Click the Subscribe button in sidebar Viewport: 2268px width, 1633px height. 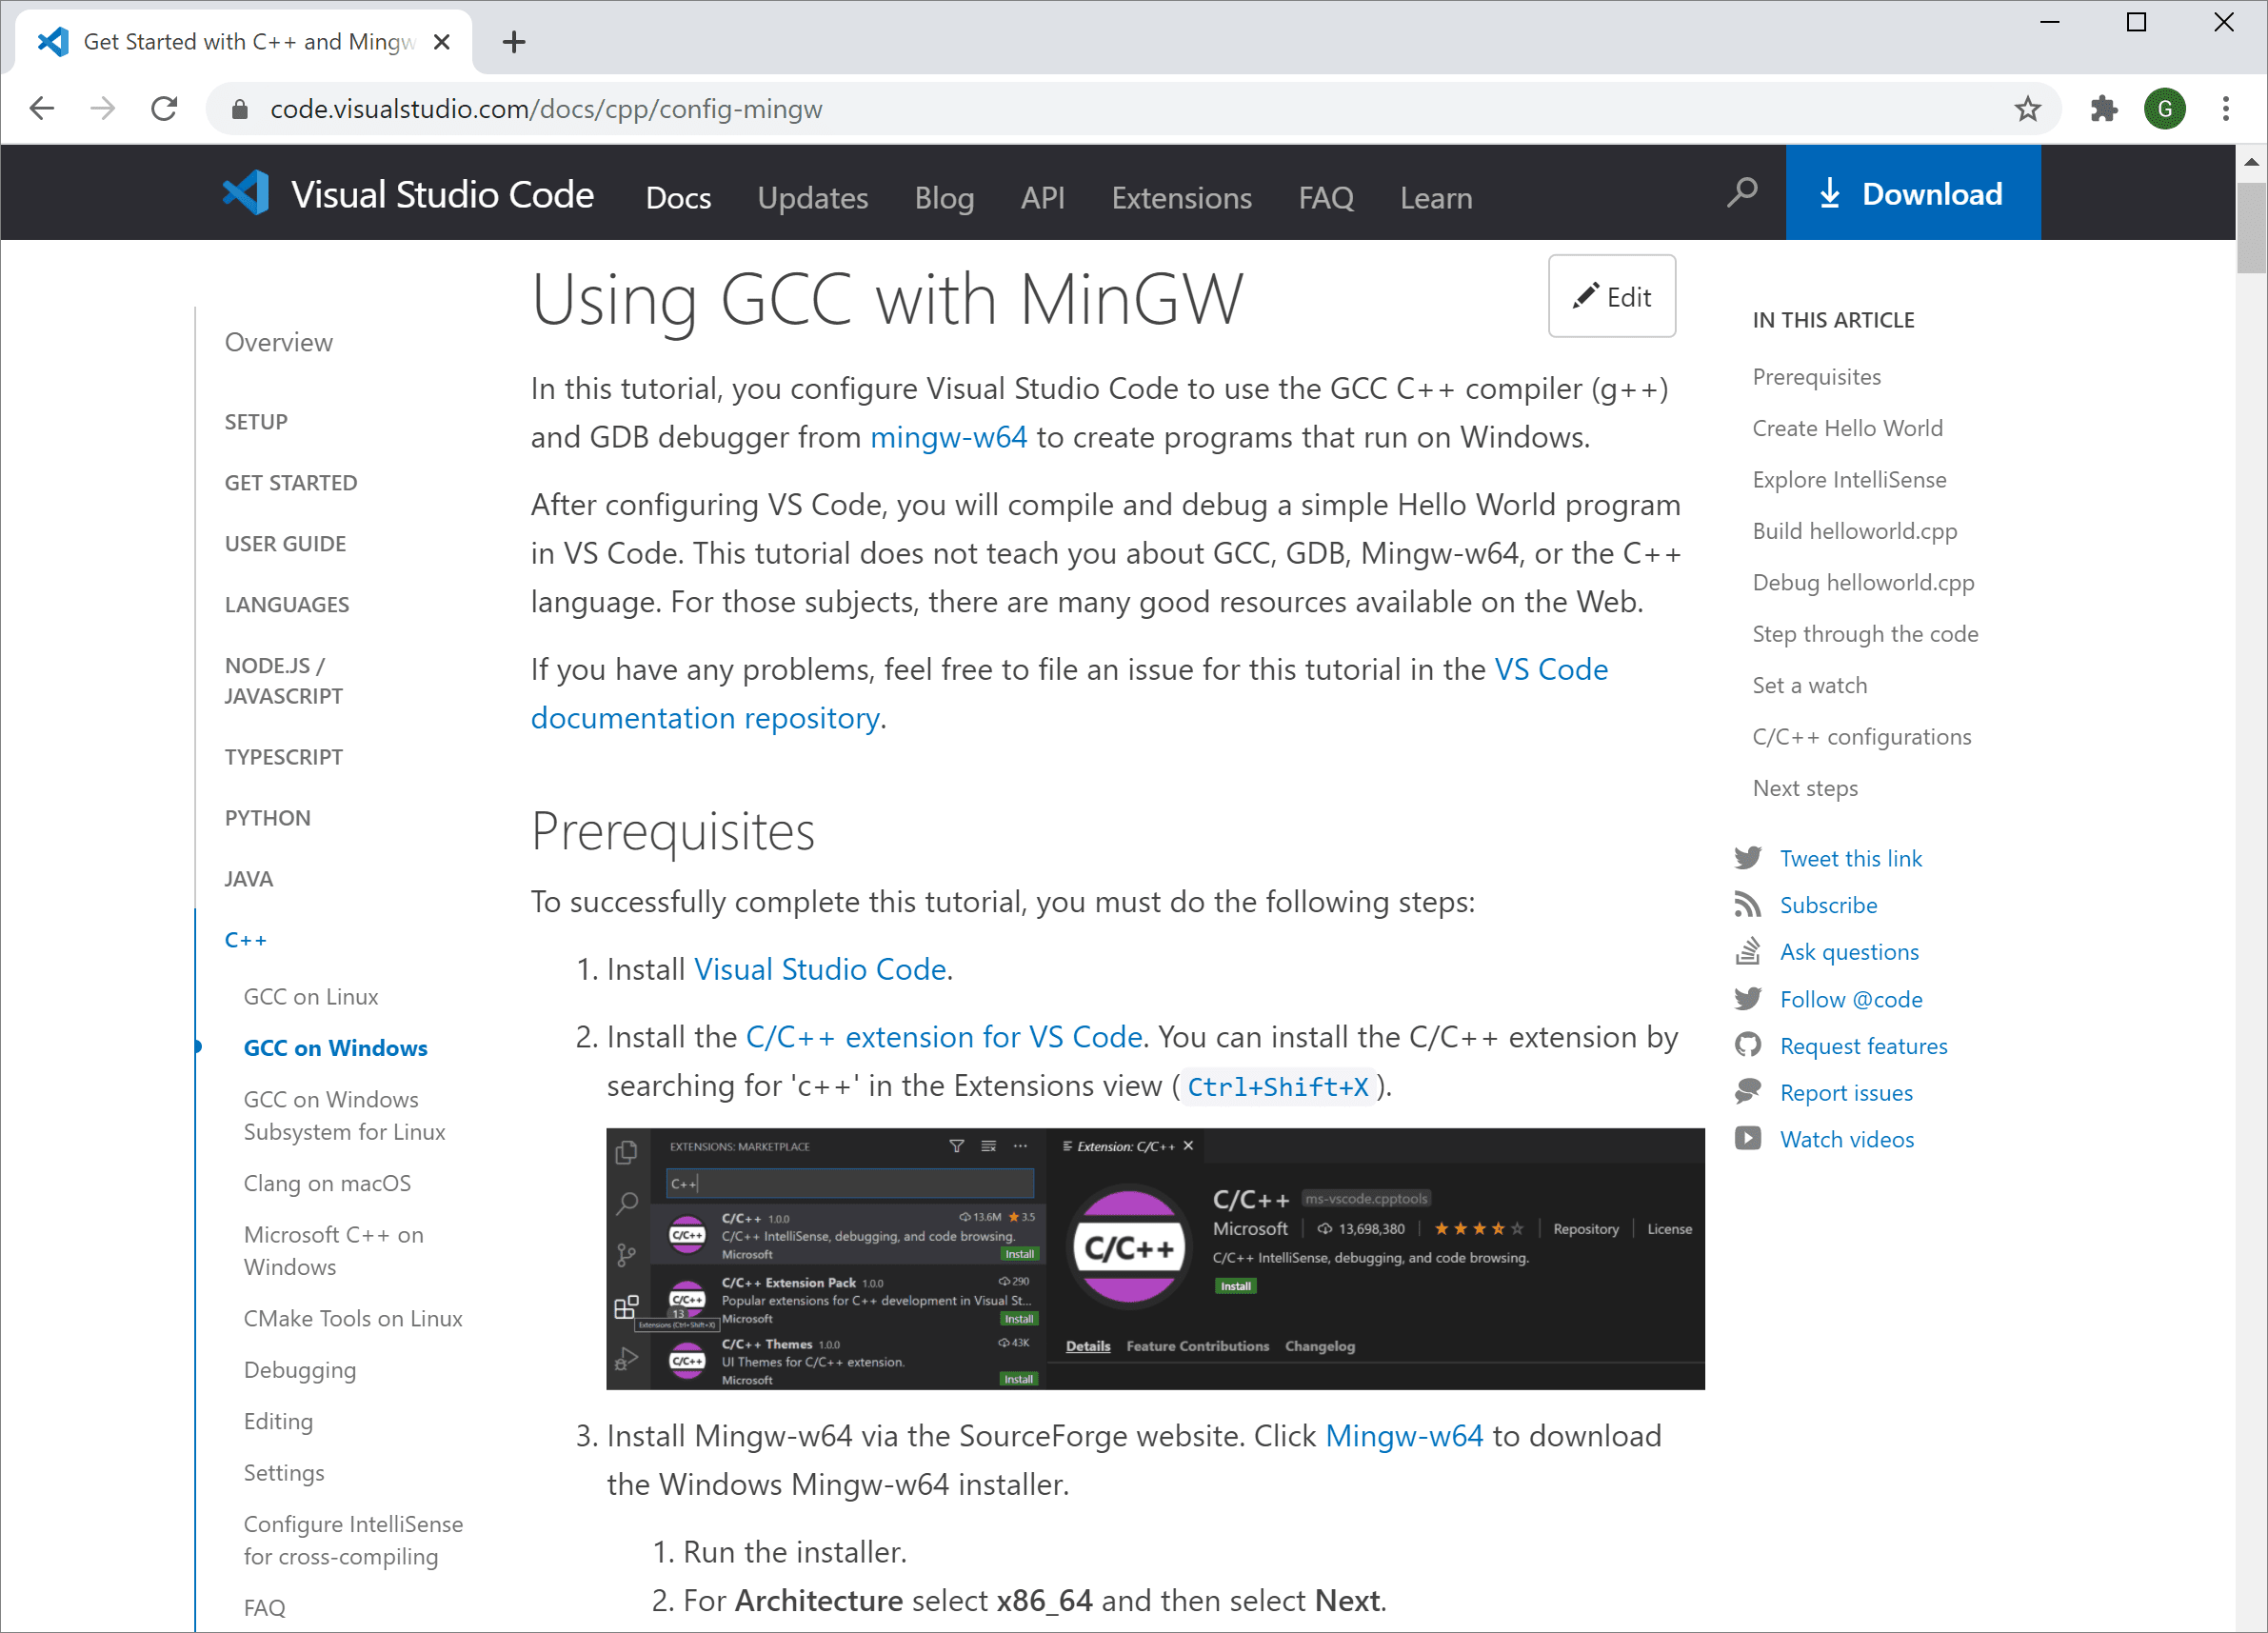pyautogui.click(x=1830, y=906)
